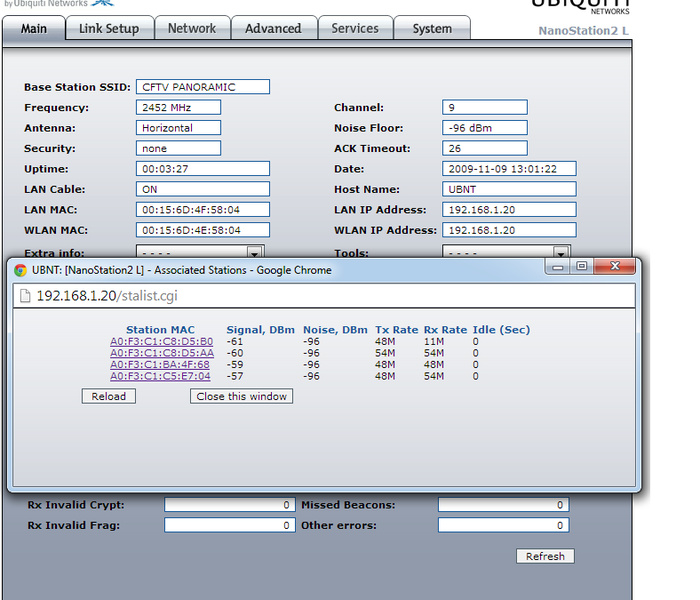Open station link A0:F3:C1:C5:E7:04
700x600 pixels.
(x=160, y=376)
